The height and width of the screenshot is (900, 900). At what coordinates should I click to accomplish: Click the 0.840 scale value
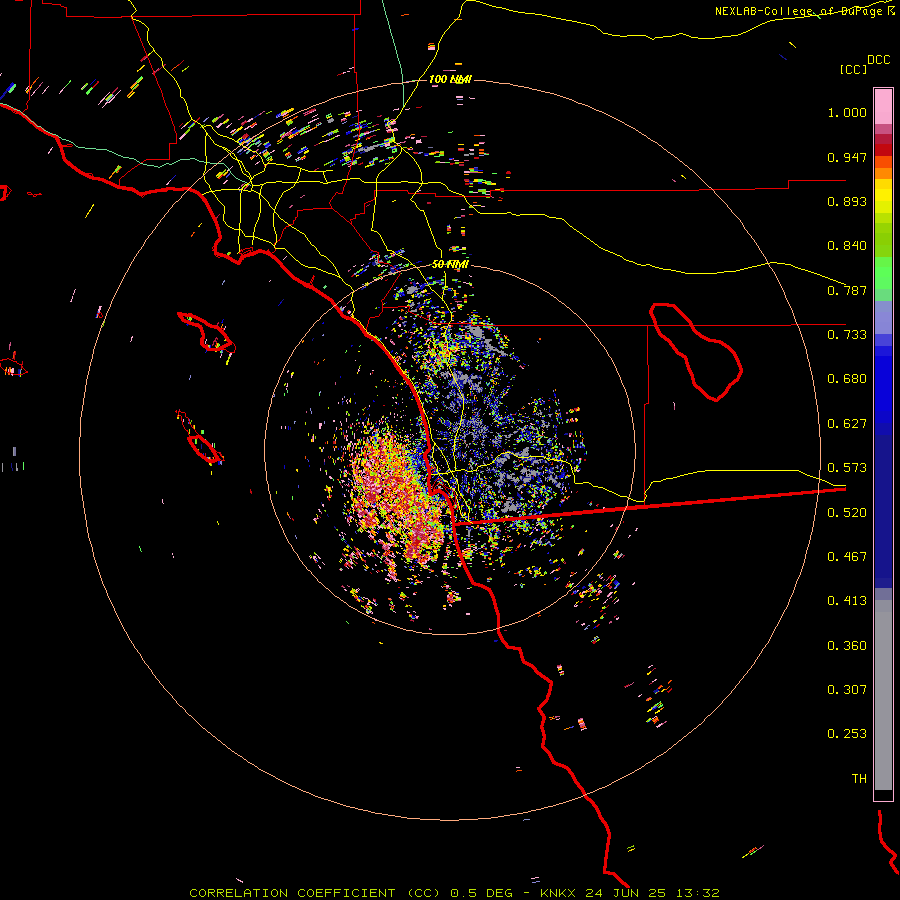(847, 246)
